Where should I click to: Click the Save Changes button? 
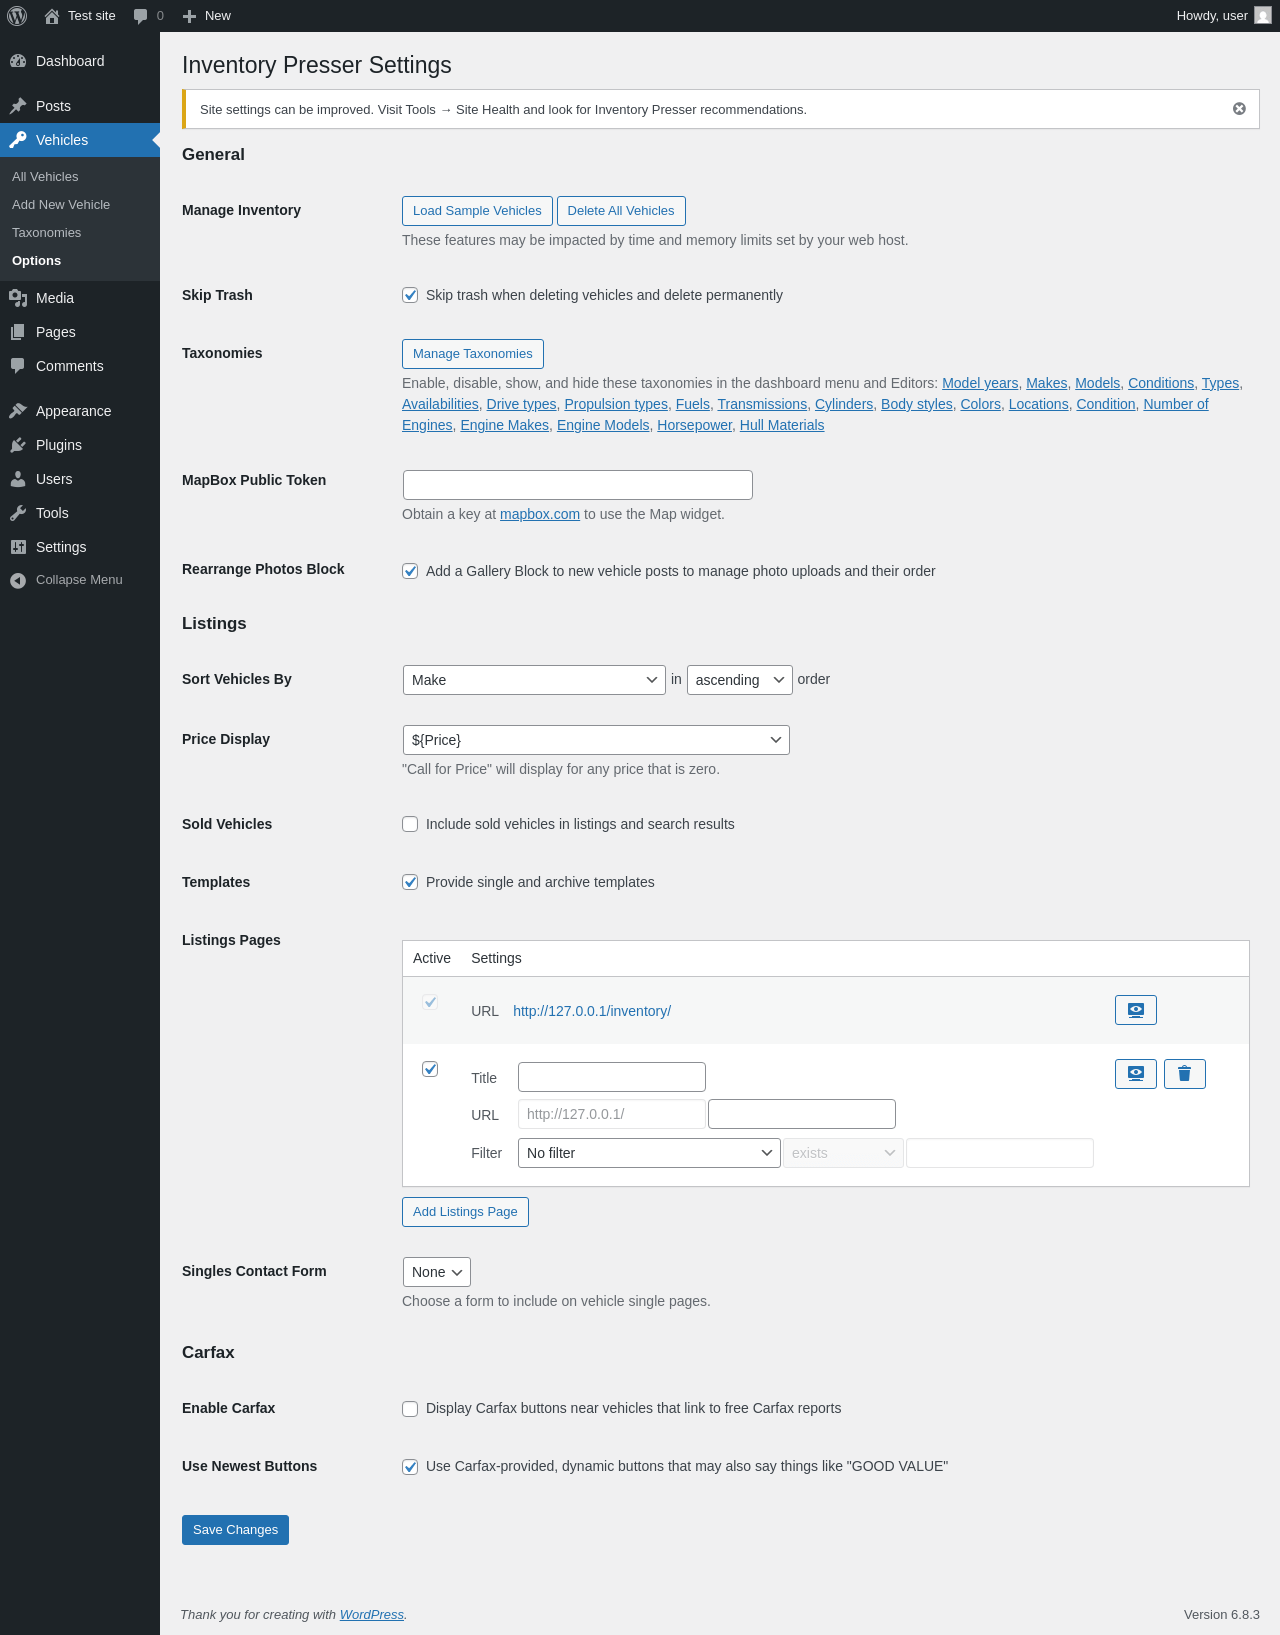click(235, 1530)
